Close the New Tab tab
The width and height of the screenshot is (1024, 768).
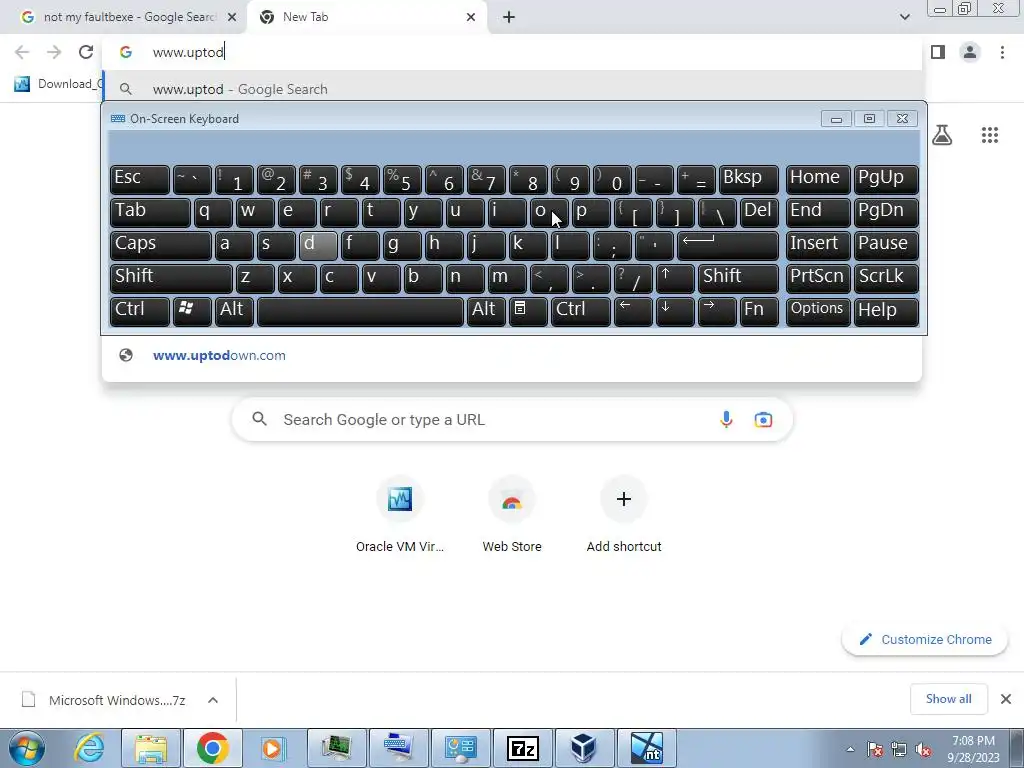coord(471,17)
